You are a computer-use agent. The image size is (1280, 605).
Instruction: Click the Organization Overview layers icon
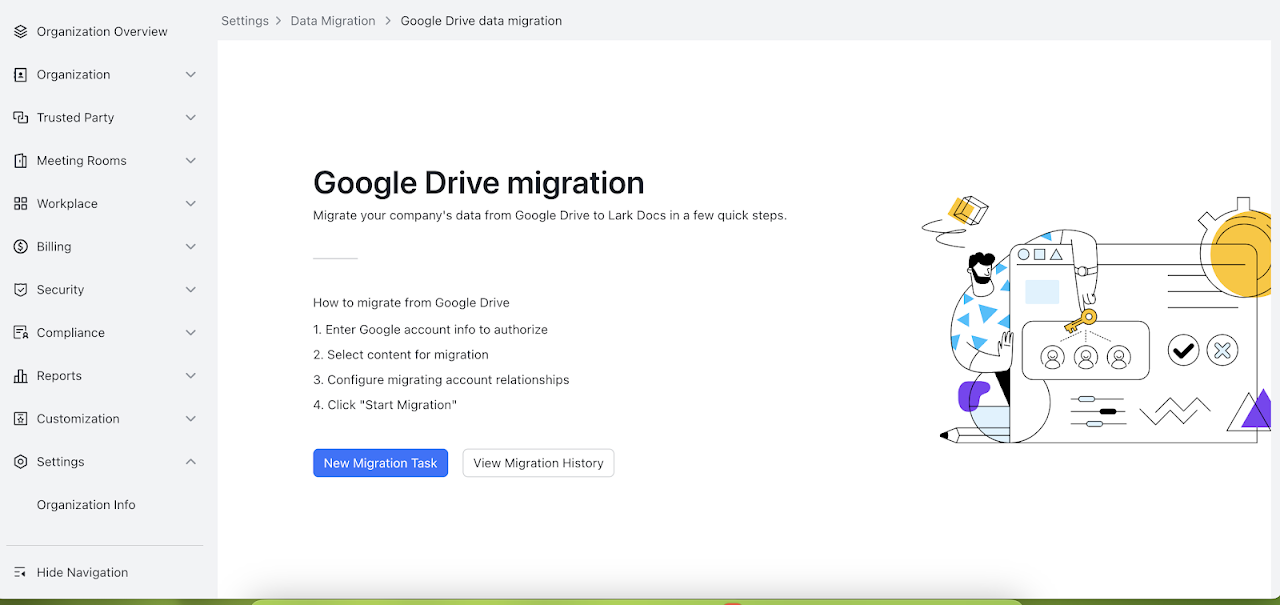pyautogui.click(x=20, y=32)
